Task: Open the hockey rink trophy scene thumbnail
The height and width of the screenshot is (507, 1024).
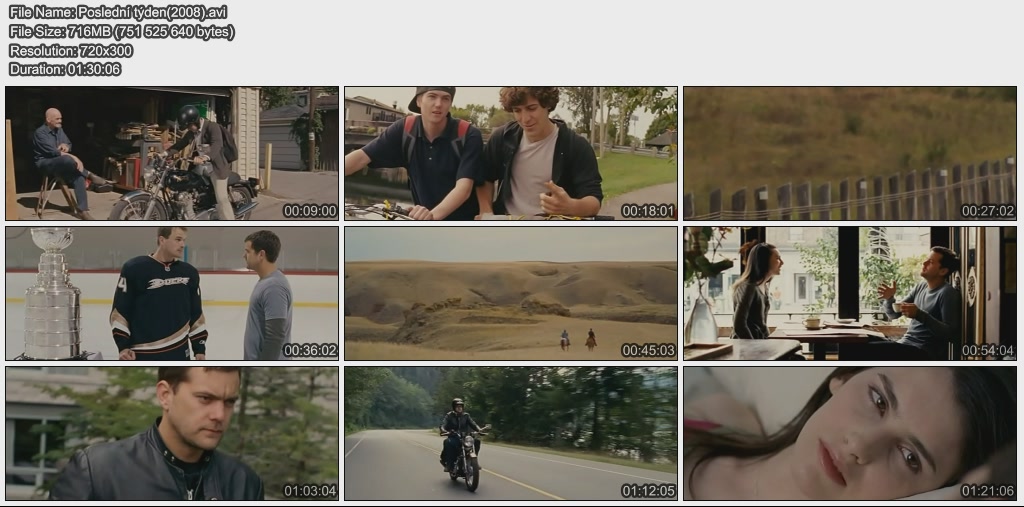Action: click(172, 293)
